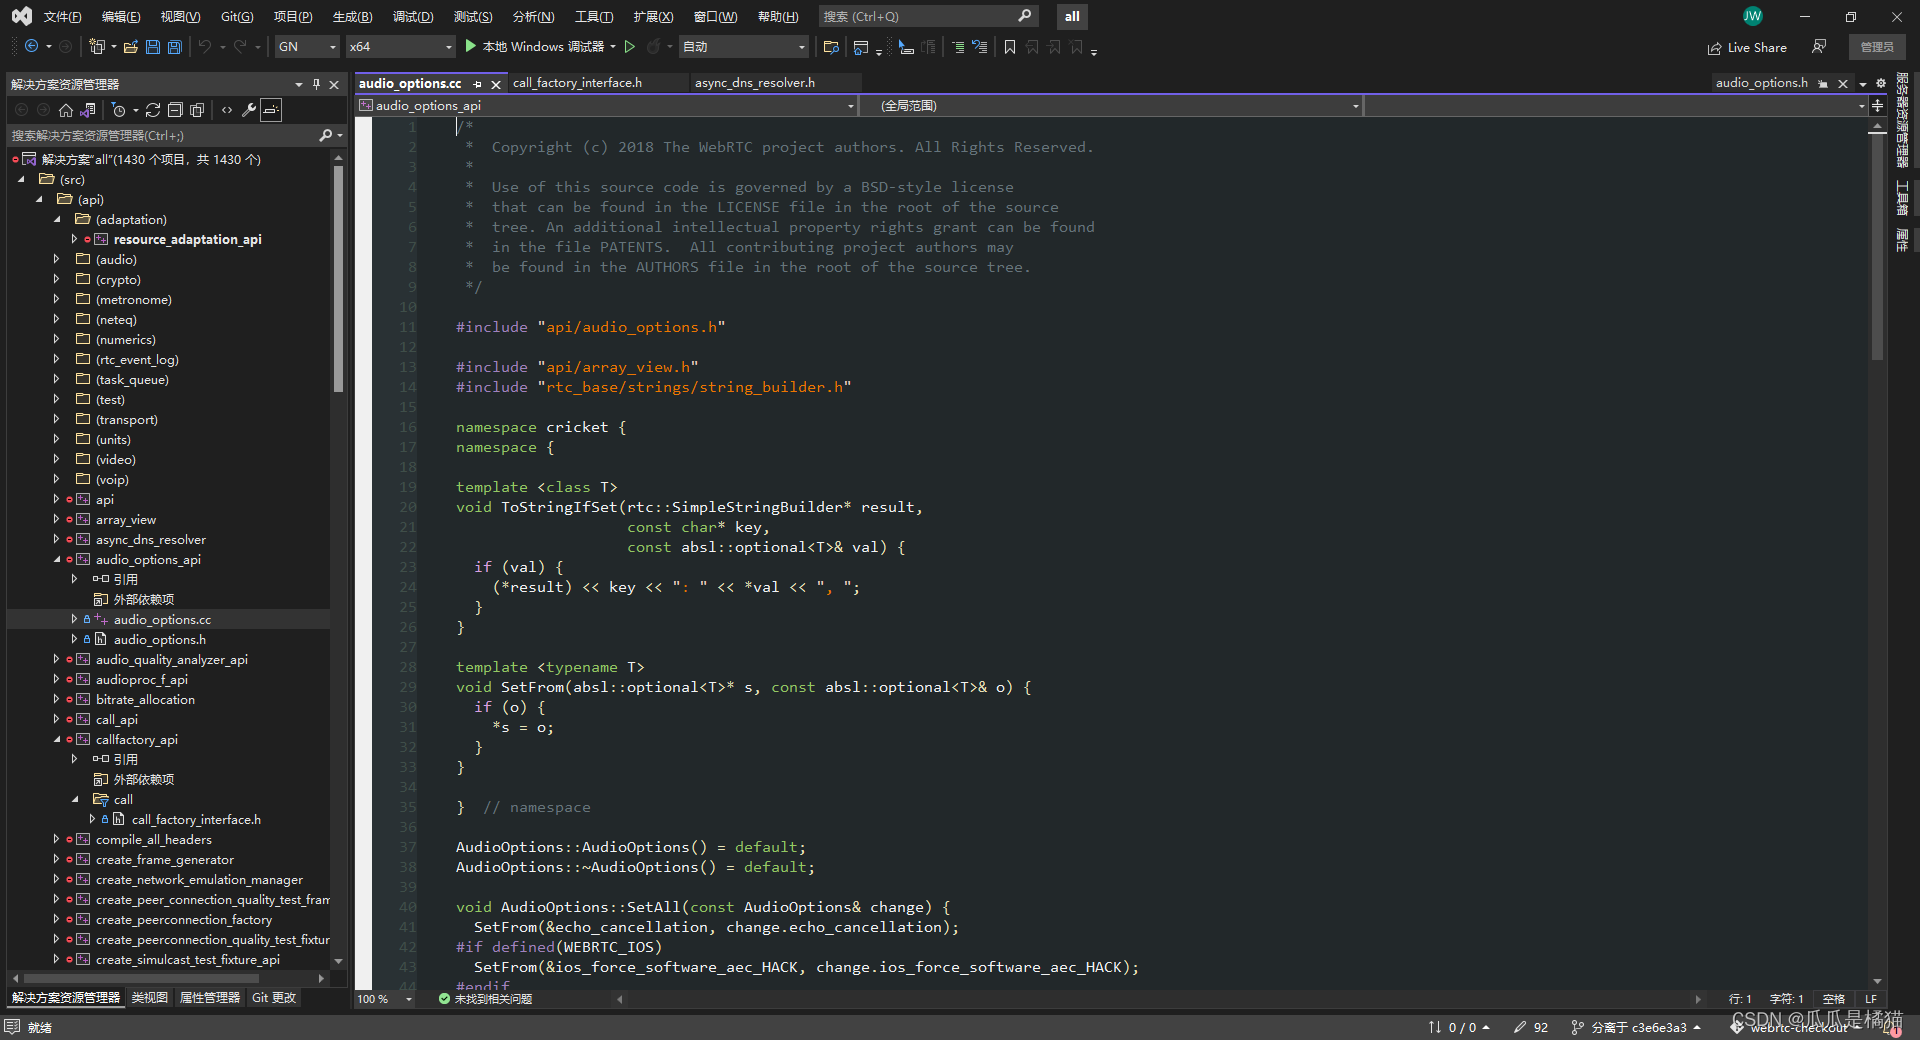Click the Toggle Bookmark icon
Viewport: 1920px width, 1040px height.
coord(1010,47)
